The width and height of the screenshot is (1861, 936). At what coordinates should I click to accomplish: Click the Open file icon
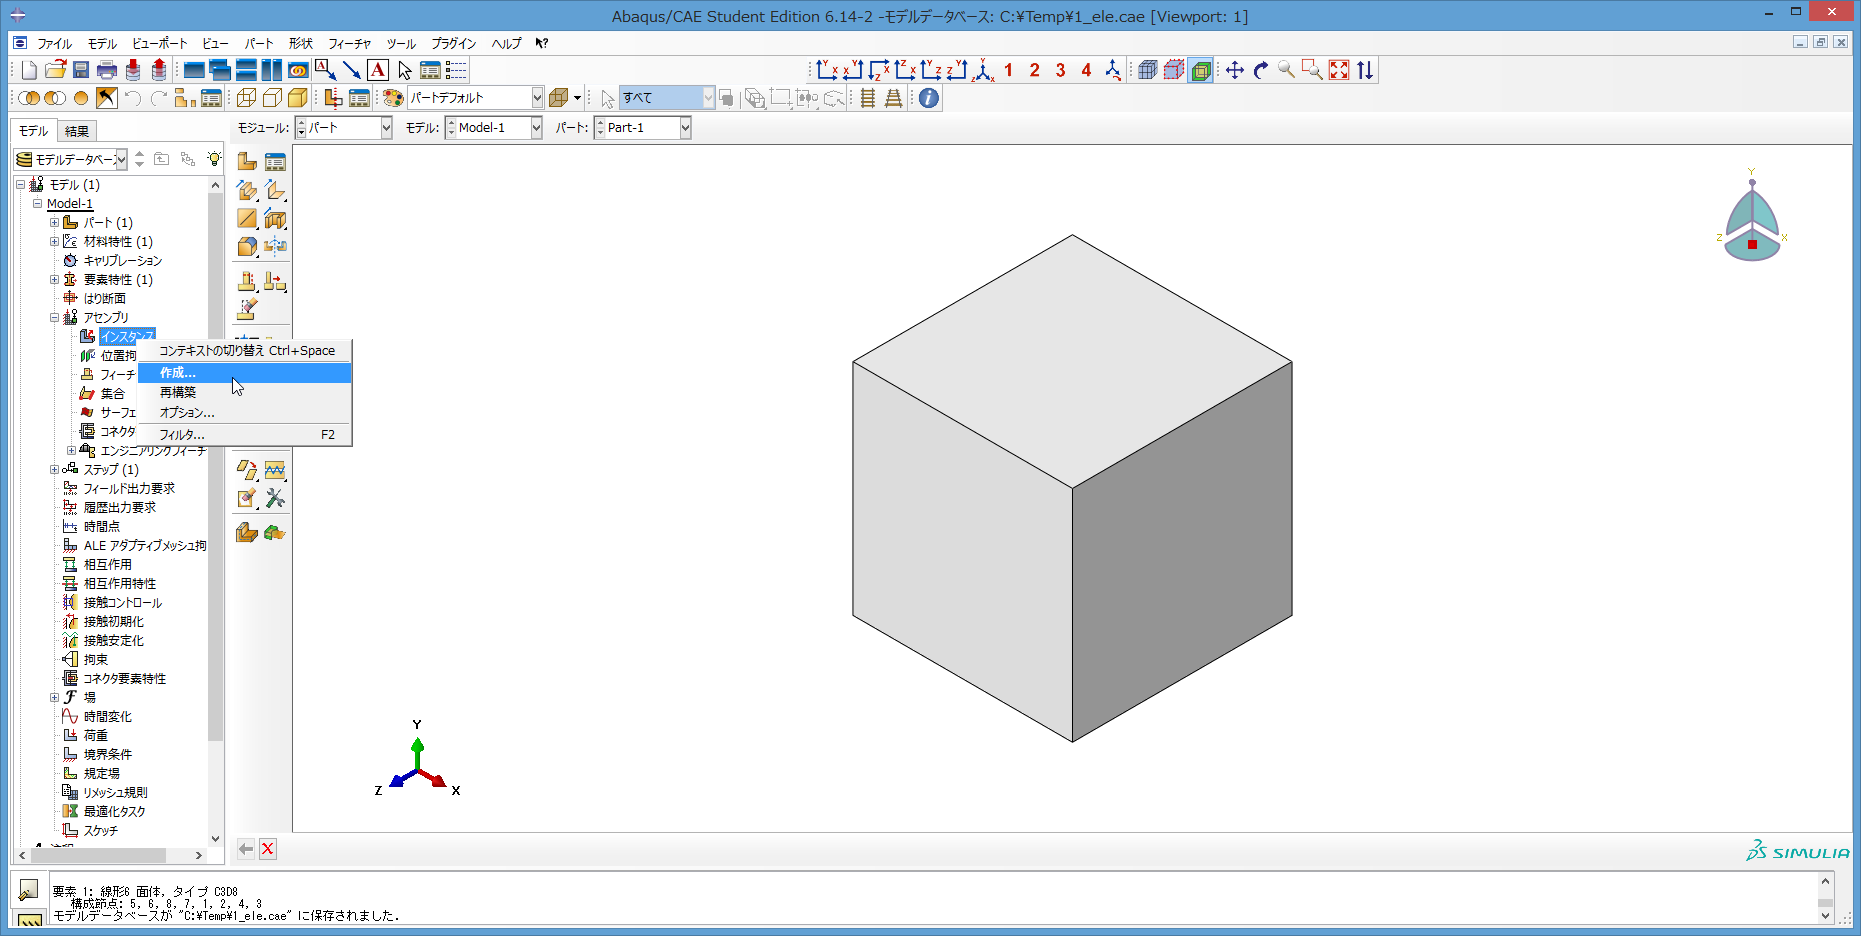tap(55, 70)
